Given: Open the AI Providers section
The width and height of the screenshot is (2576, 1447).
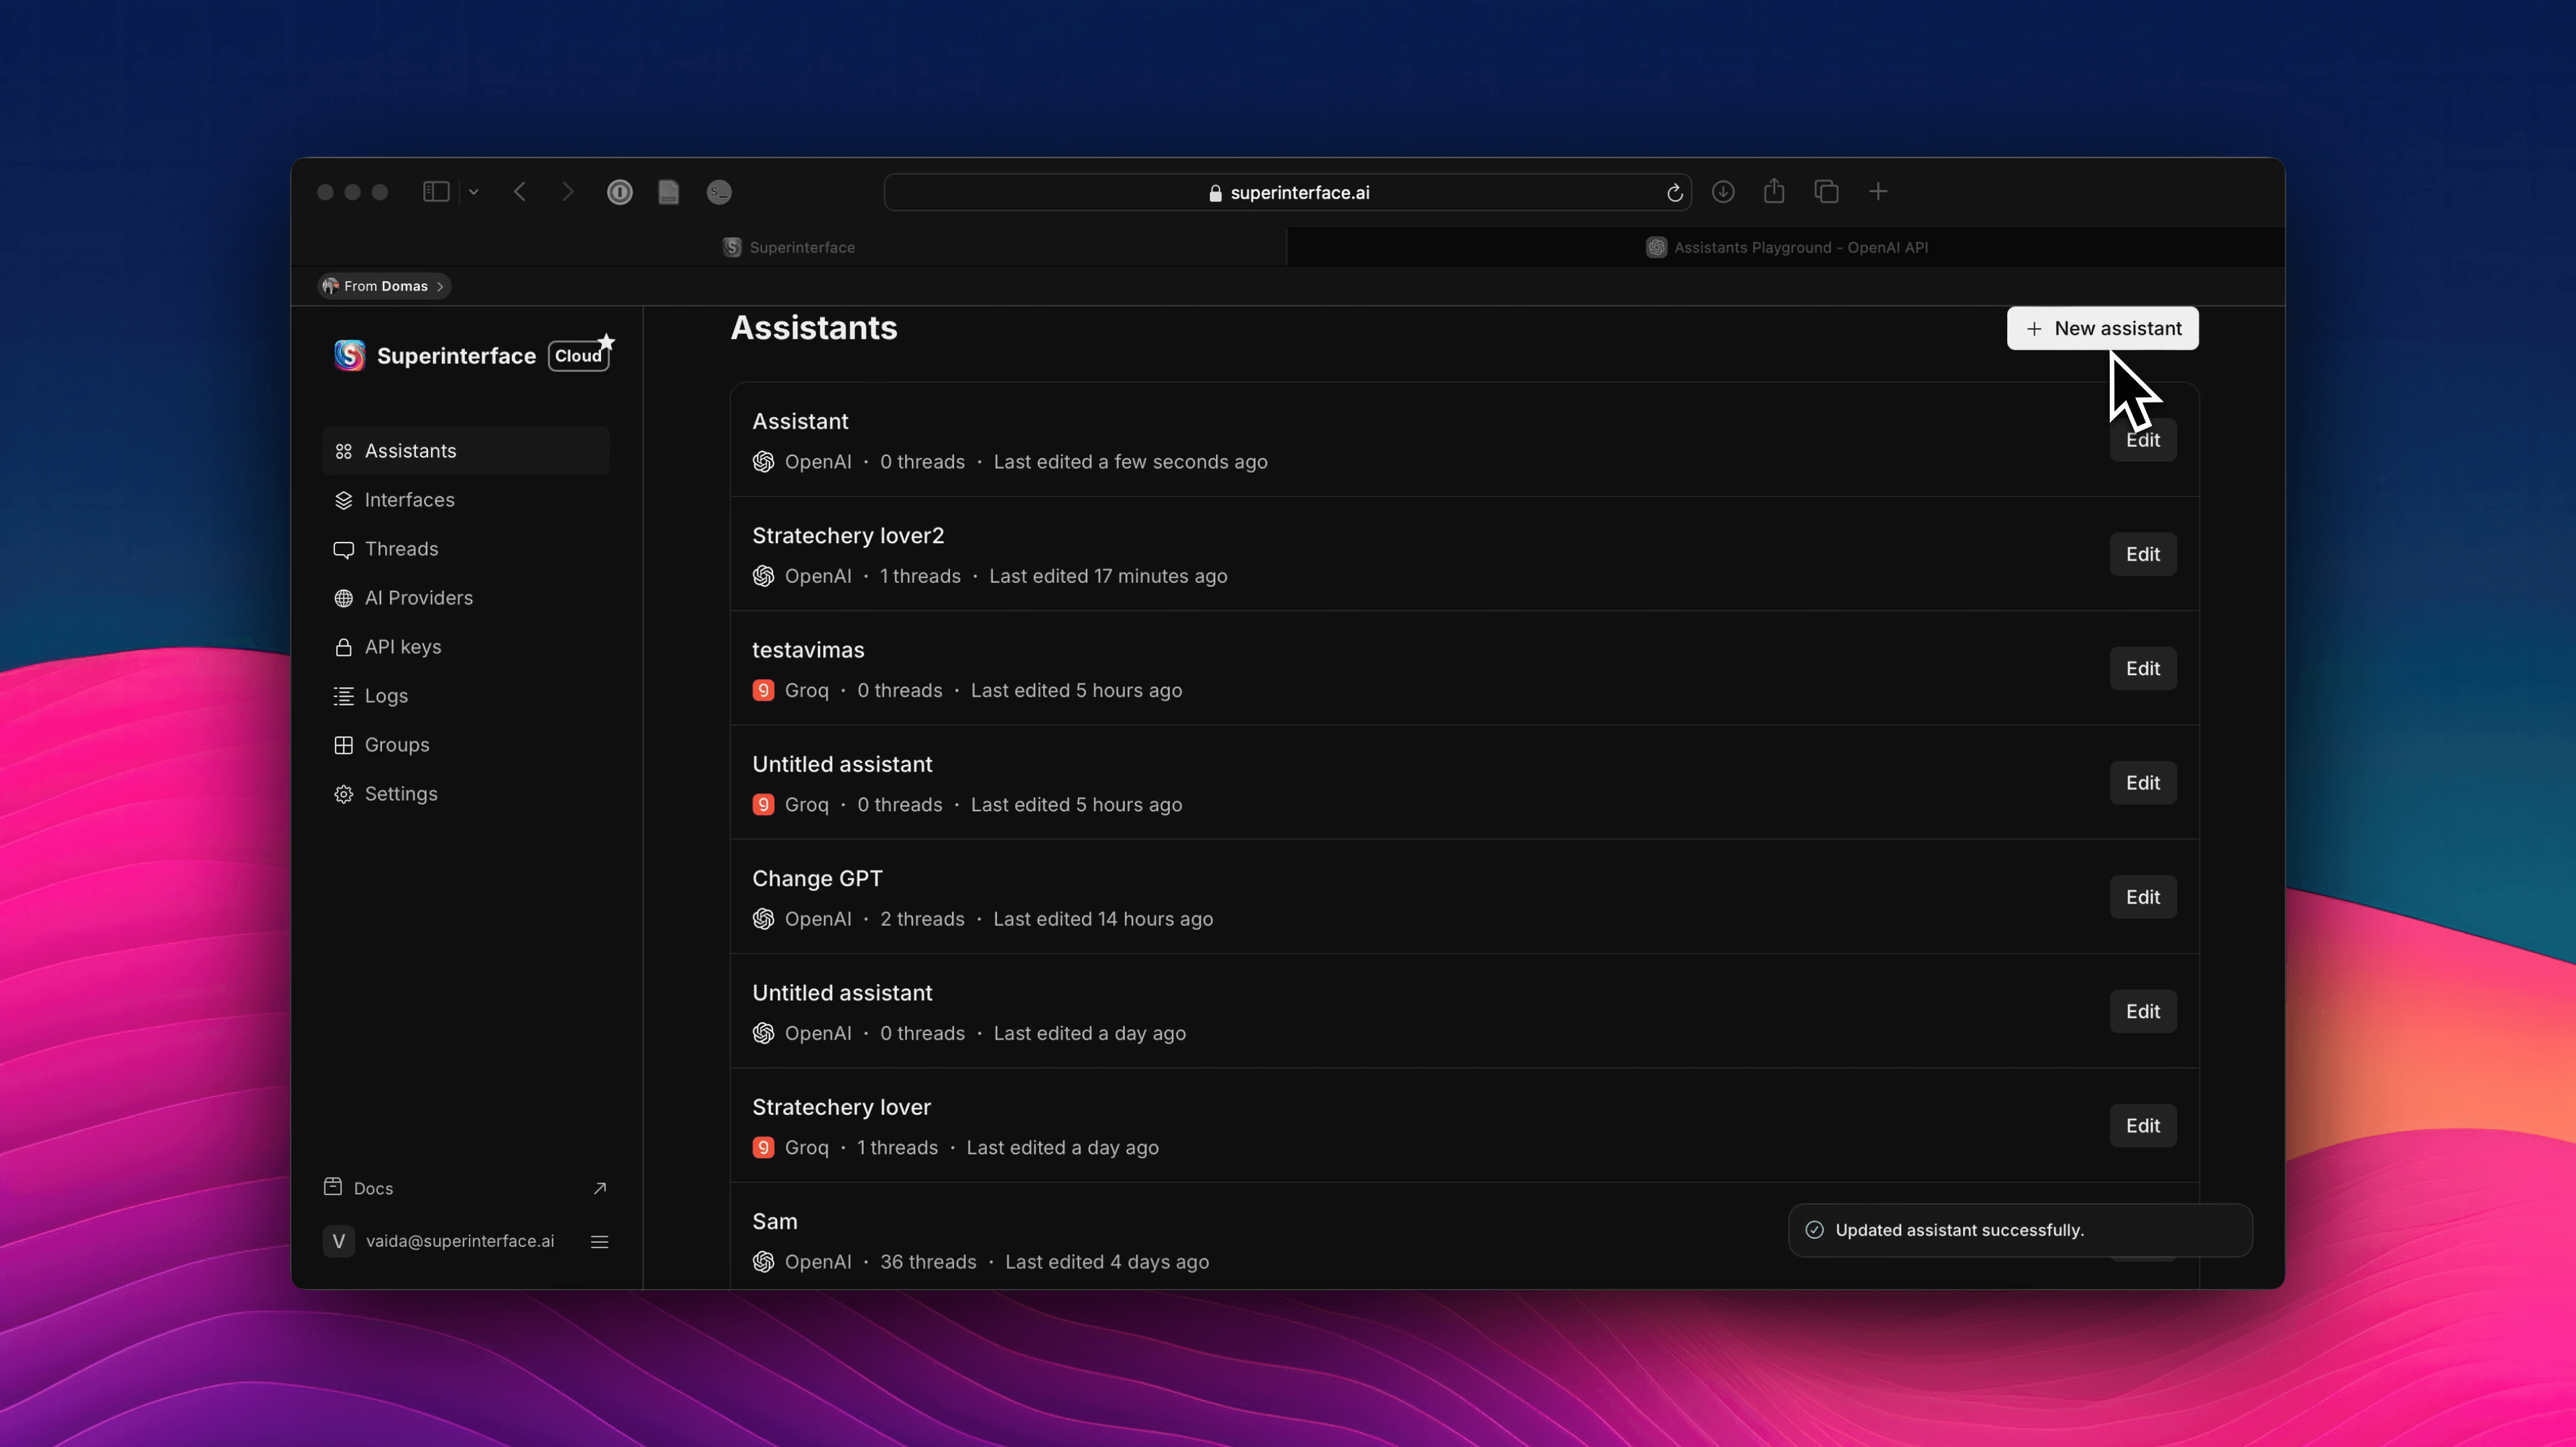Looking at the screenshot, I should click(x=418, y=597).
